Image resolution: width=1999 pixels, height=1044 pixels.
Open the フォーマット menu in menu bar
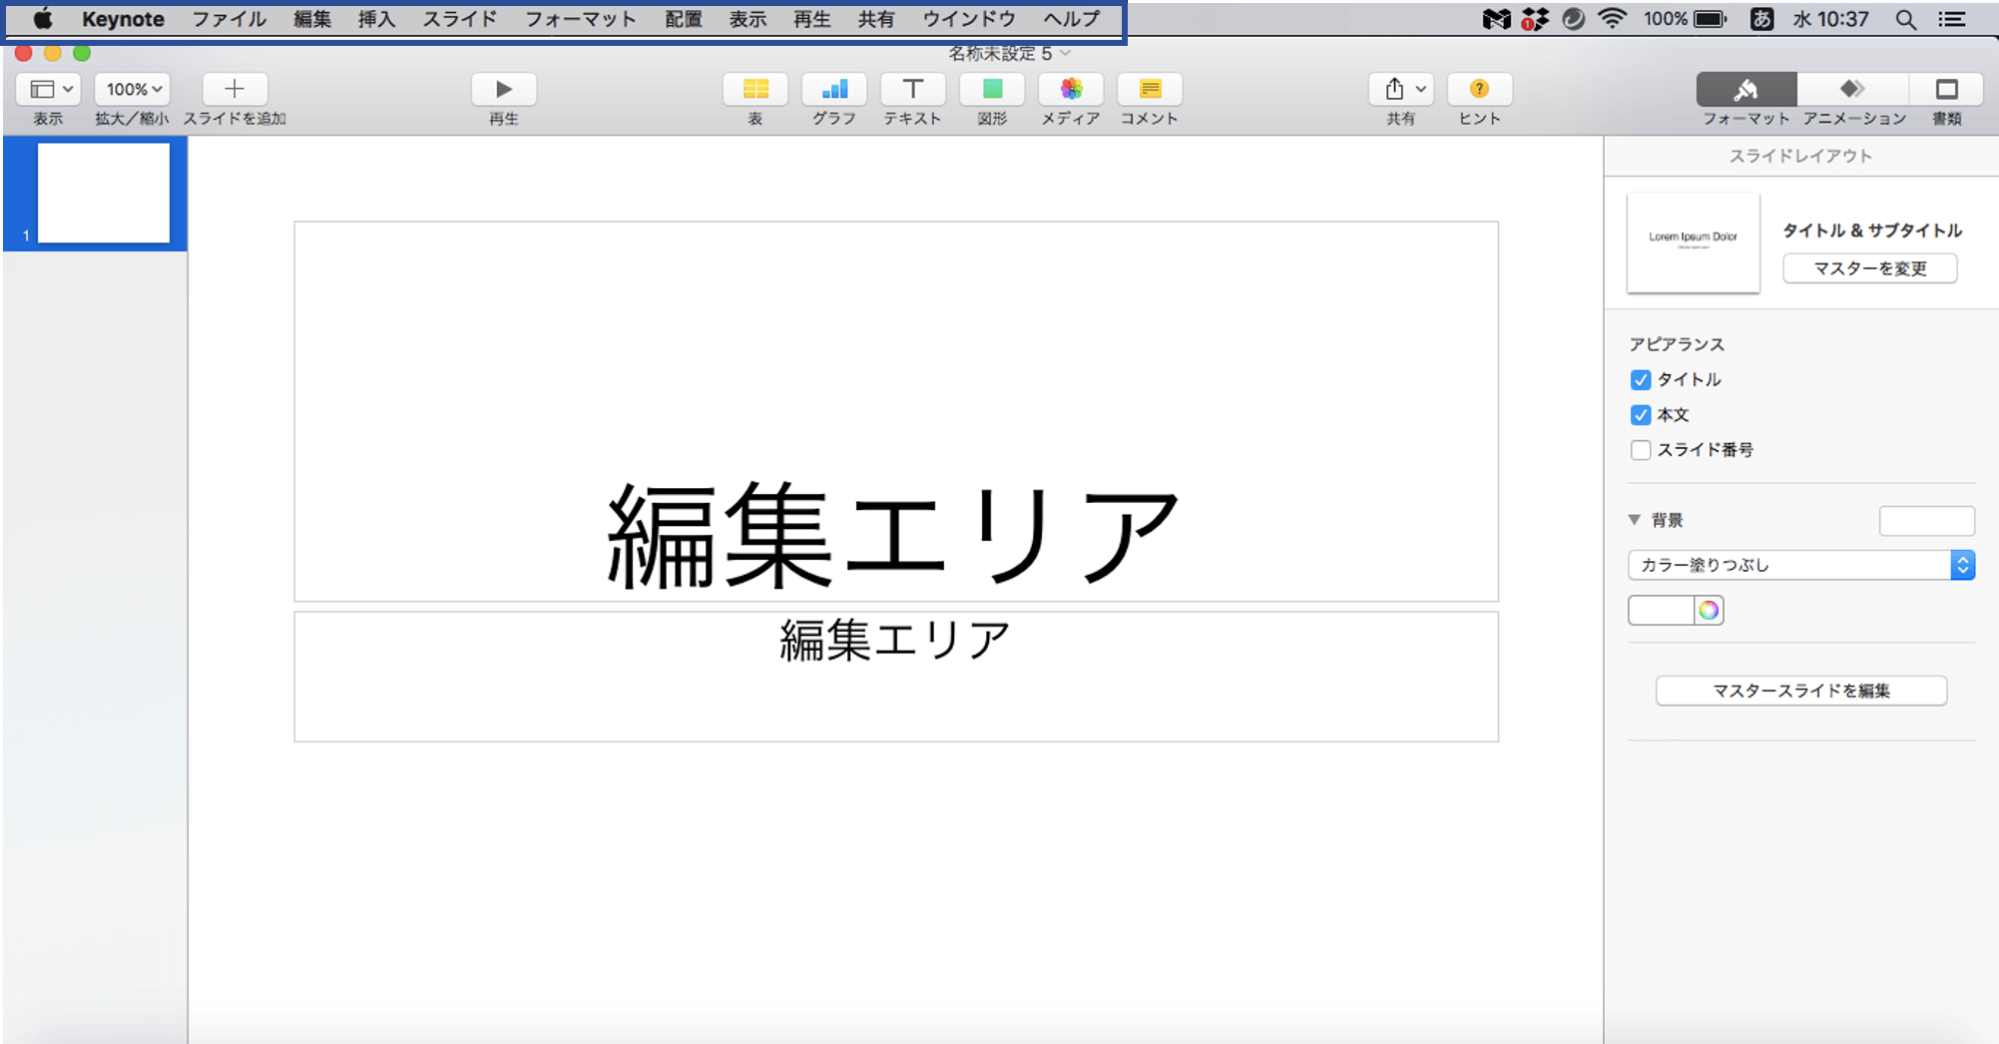(x=581, y=19)
